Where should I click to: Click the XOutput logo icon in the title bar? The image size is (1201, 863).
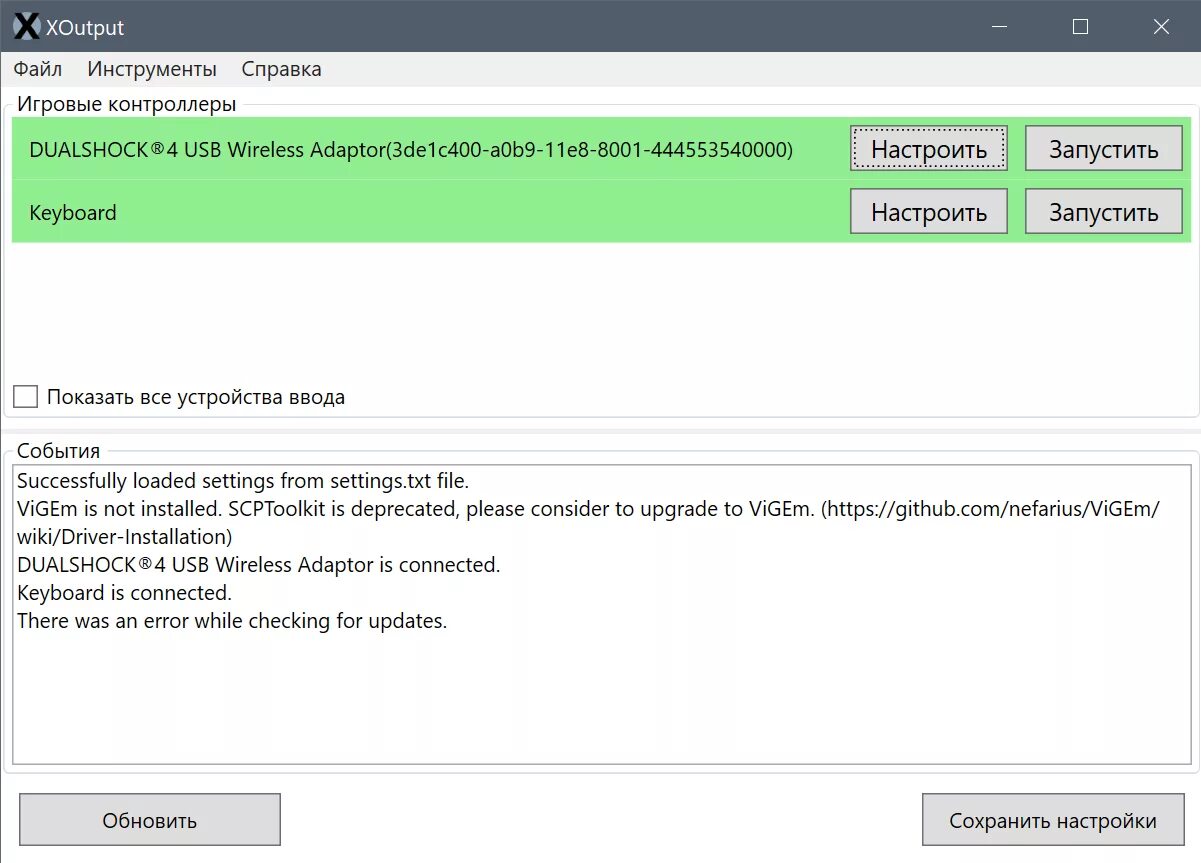click(x=26, y=26)
